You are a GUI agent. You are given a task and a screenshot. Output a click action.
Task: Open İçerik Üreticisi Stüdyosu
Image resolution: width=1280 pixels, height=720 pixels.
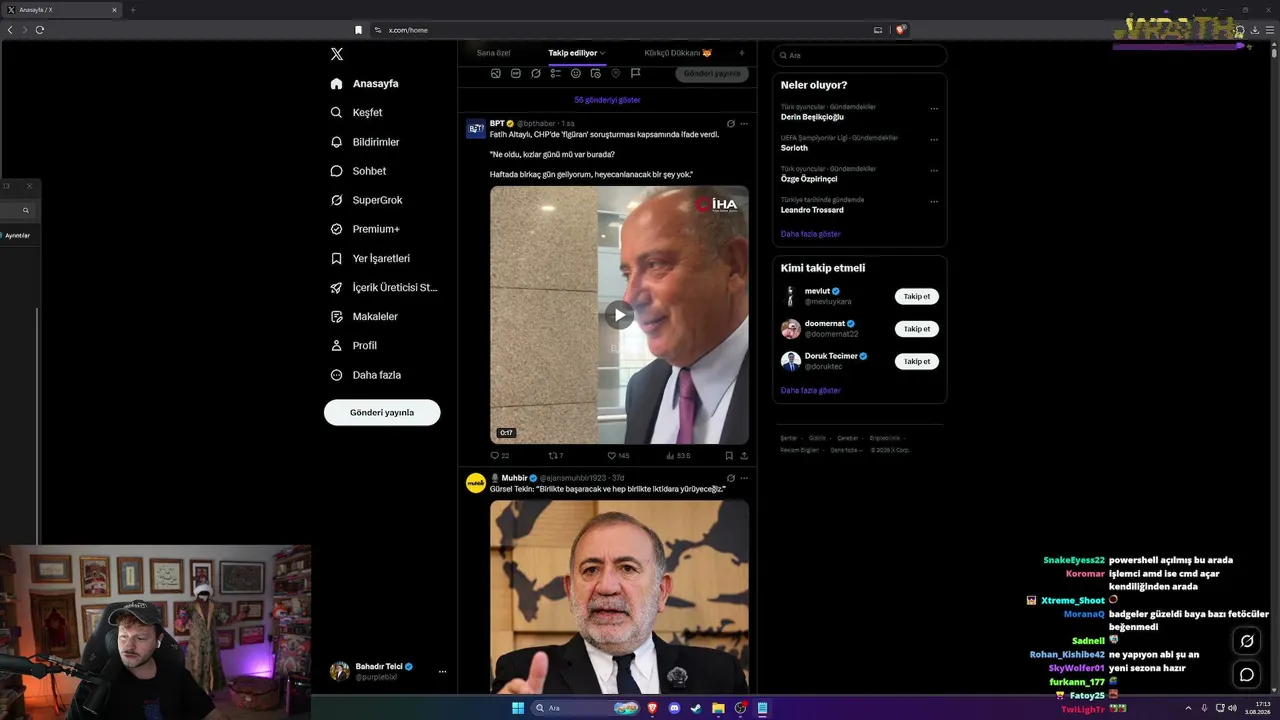click(x=384, y=287)
